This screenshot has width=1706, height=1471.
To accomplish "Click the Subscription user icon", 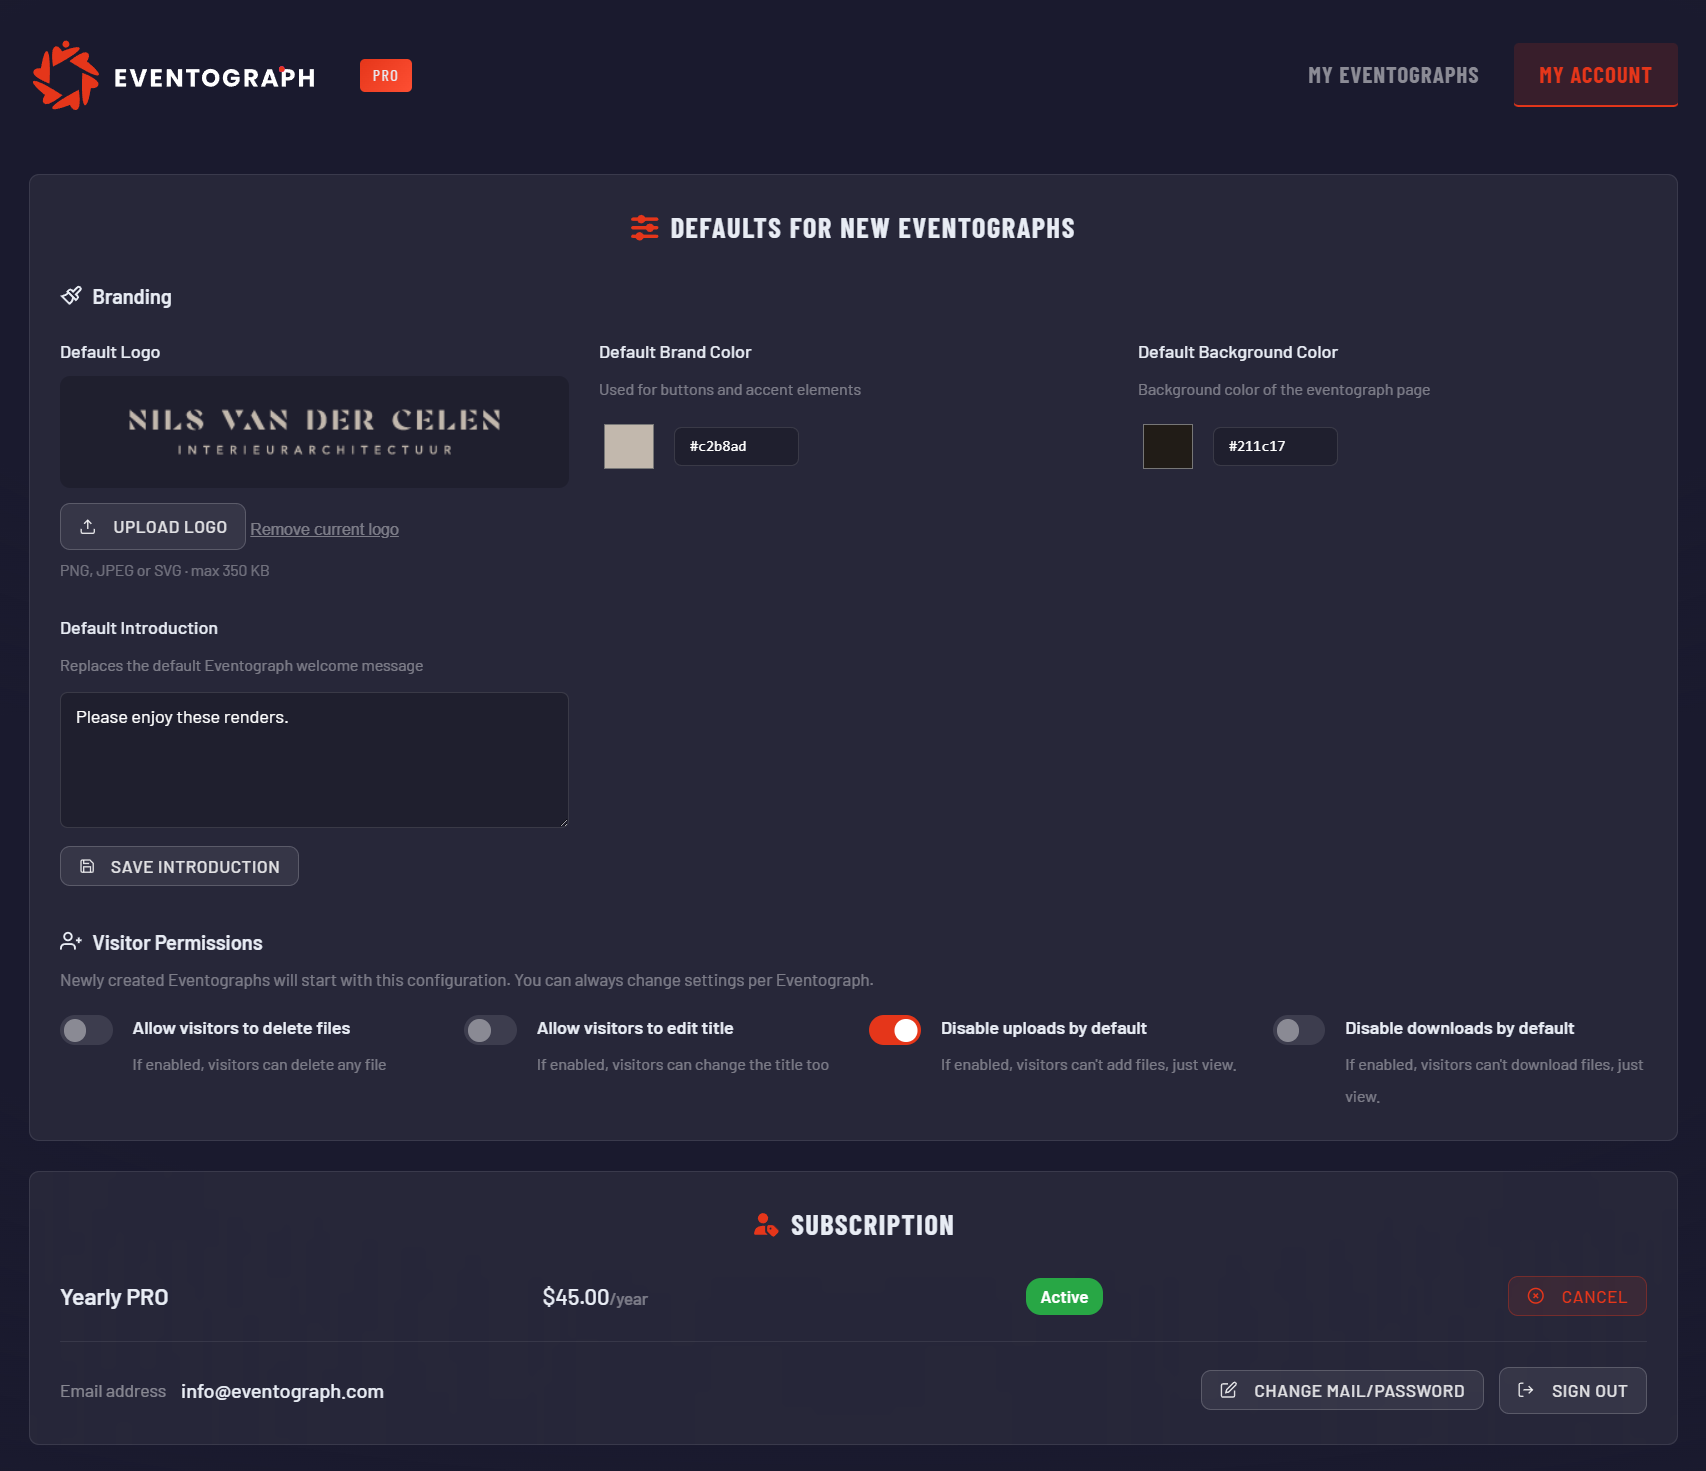I will coord(766,1225).
